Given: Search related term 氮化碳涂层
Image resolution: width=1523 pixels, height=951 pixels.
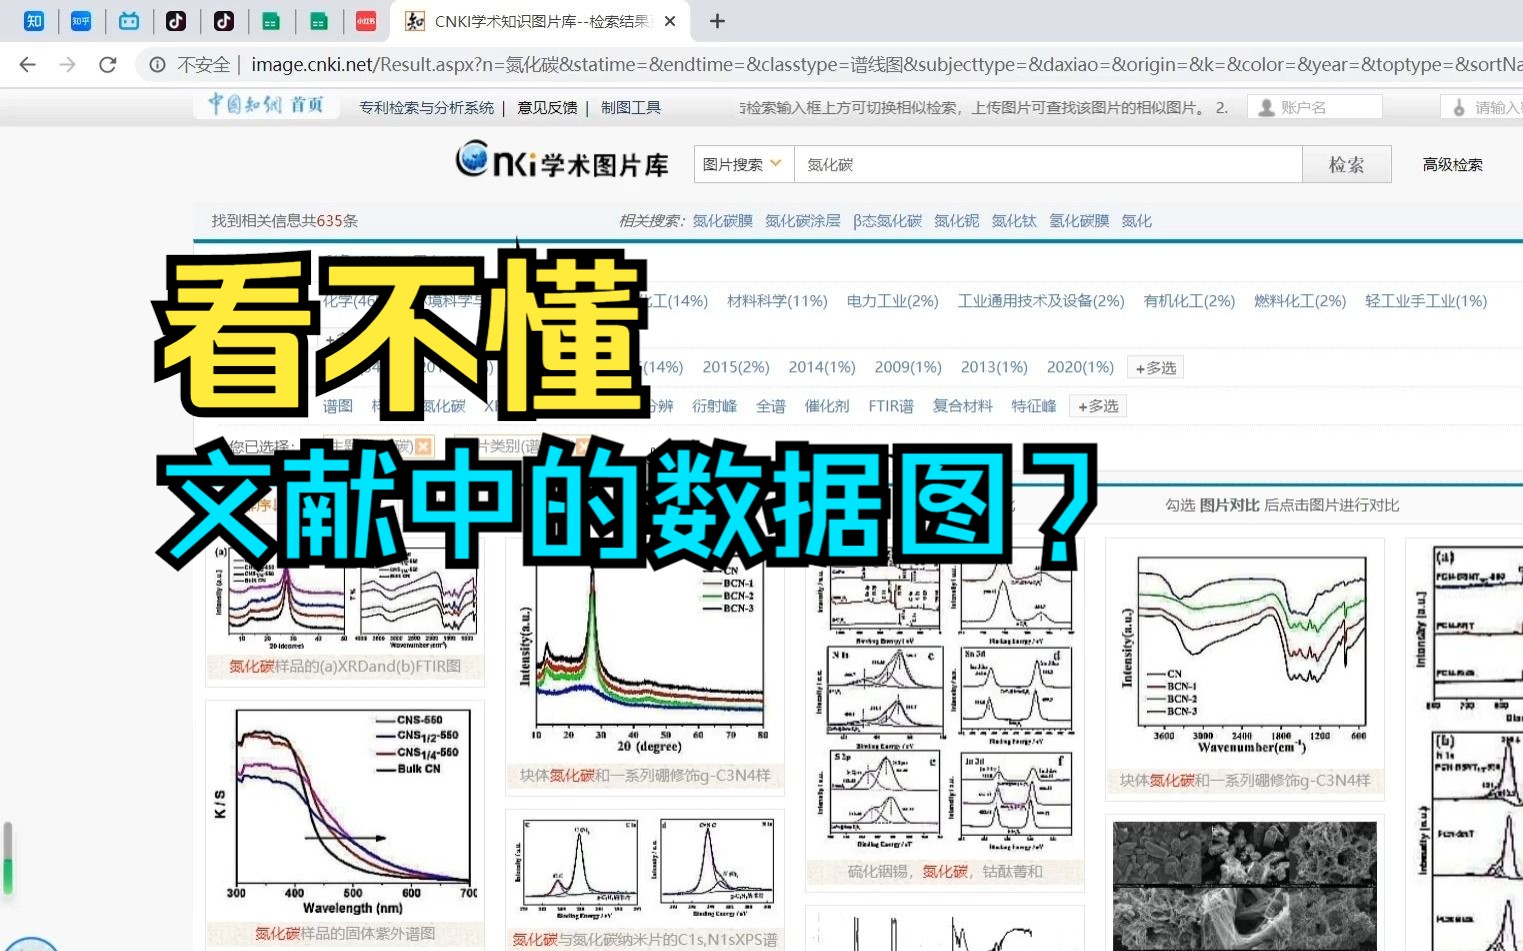Looking at the screenshot, I should tap(803, 221).
